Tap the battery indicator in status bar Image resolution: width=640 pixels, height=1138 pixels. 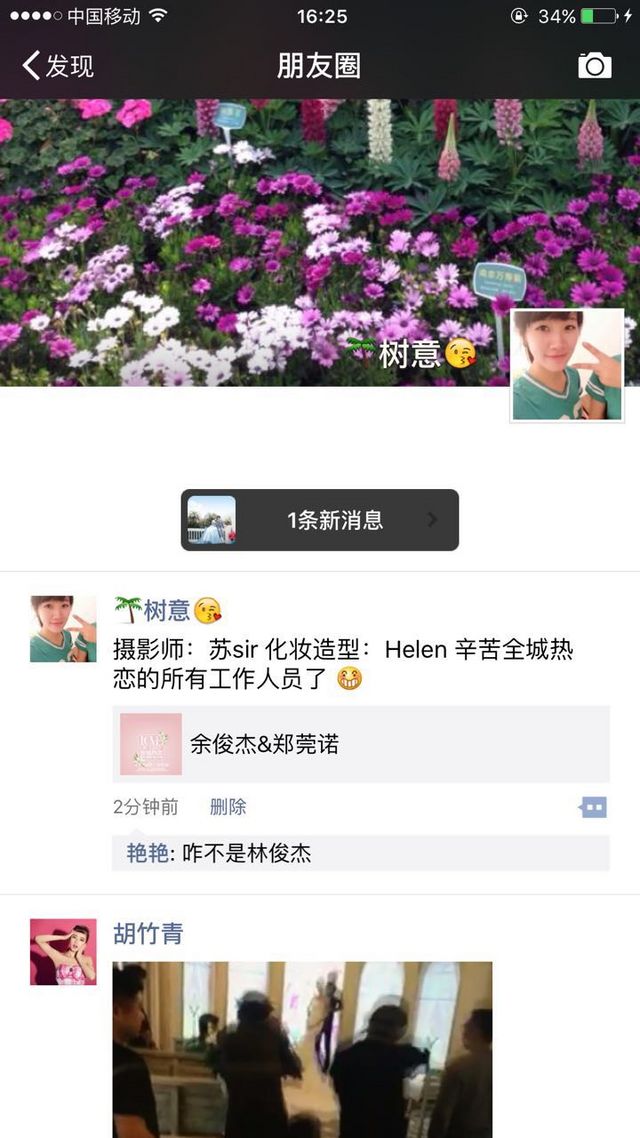599,16
